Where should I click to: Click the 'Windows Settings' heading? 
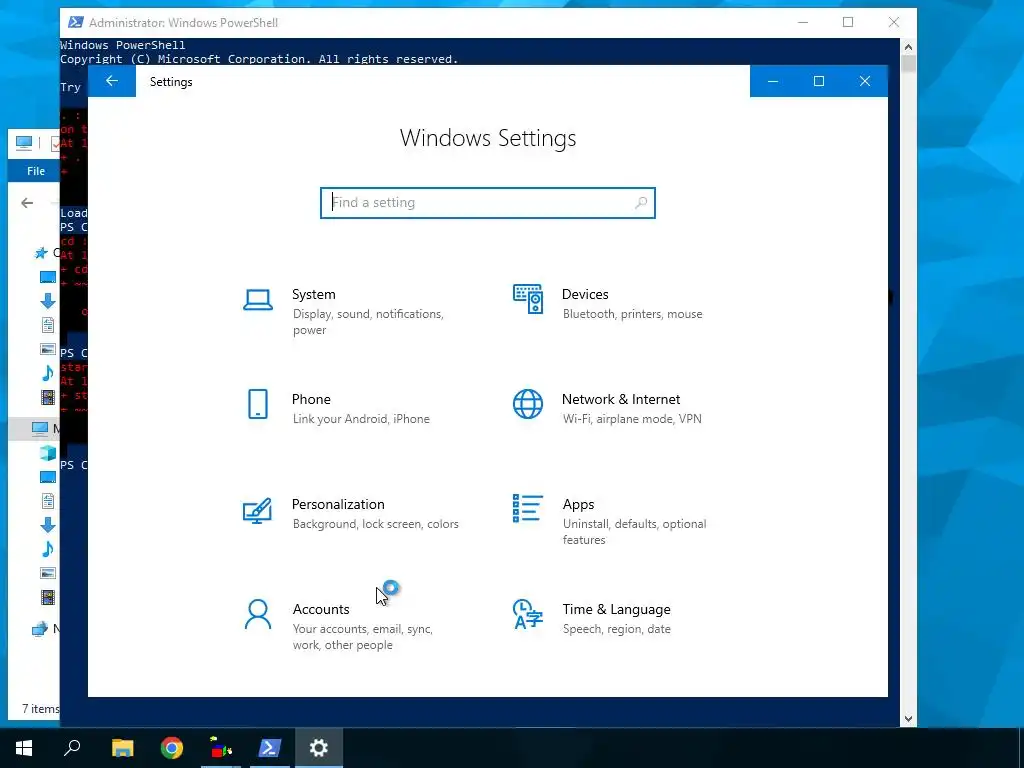point(488,138)
